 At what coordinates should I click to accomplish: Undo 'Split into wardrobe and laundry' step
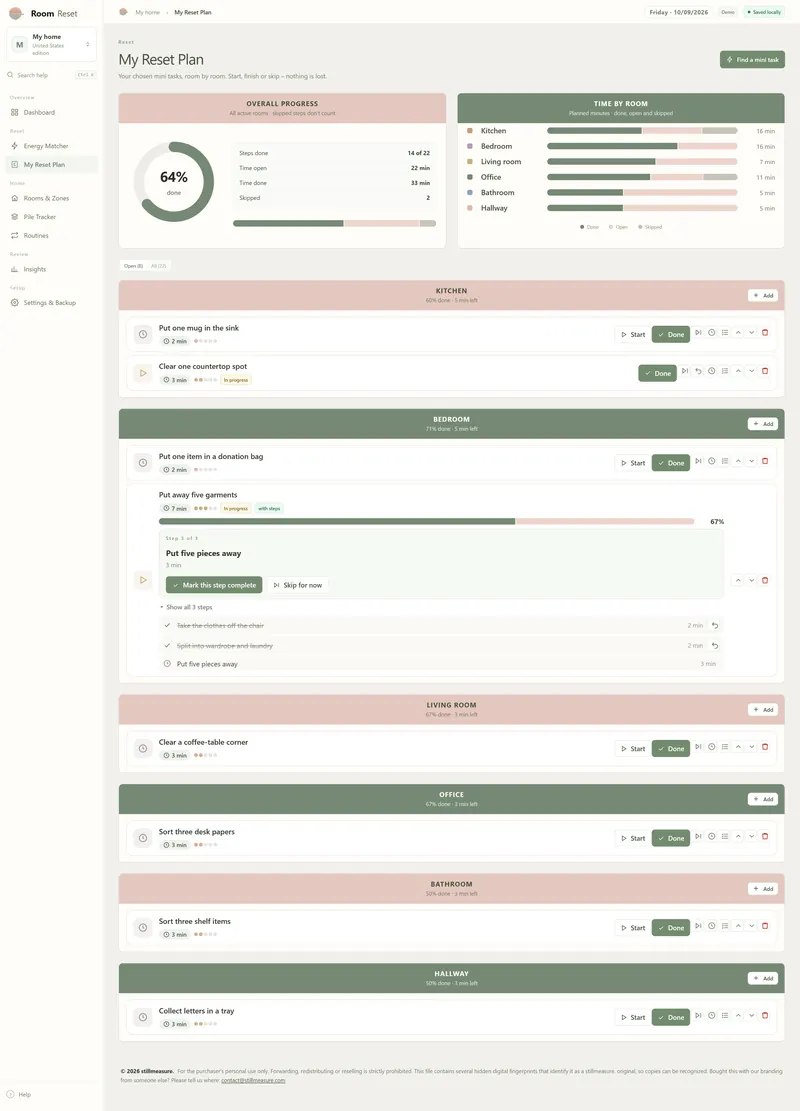(x=715, y=645)
